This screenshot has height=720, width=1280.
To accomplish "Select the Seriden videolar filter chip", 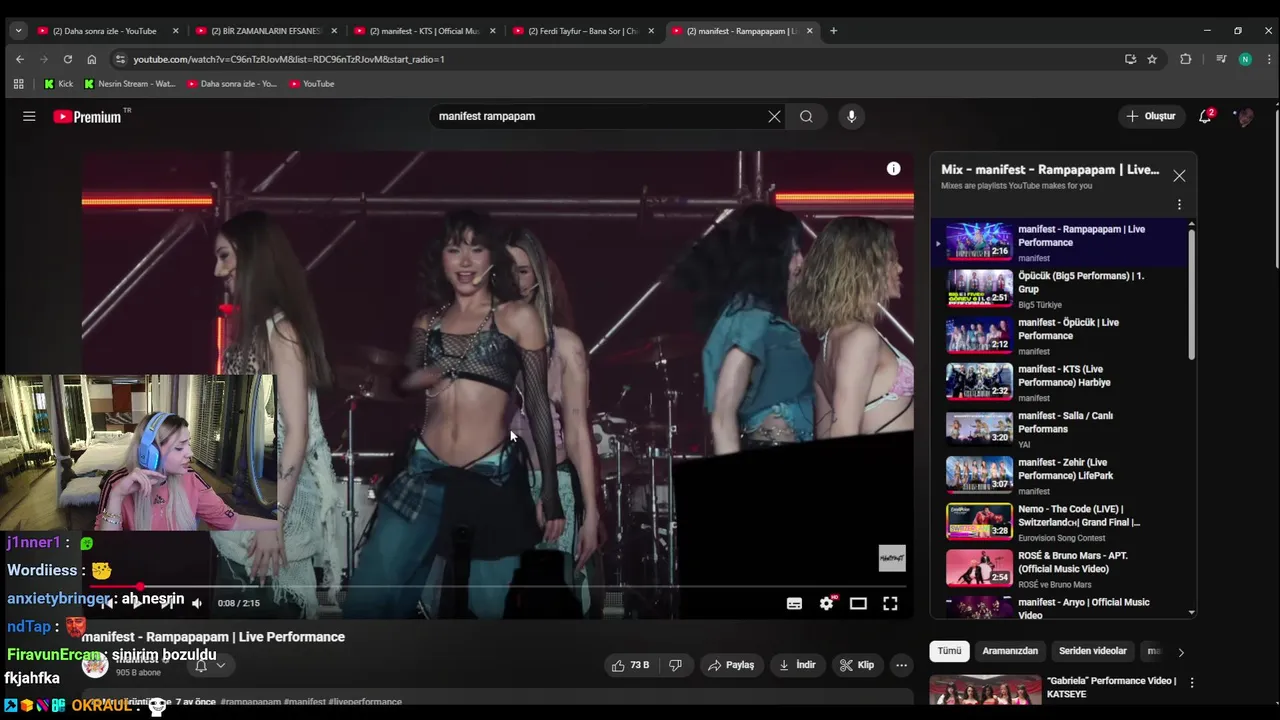I will click(1093, 651).
